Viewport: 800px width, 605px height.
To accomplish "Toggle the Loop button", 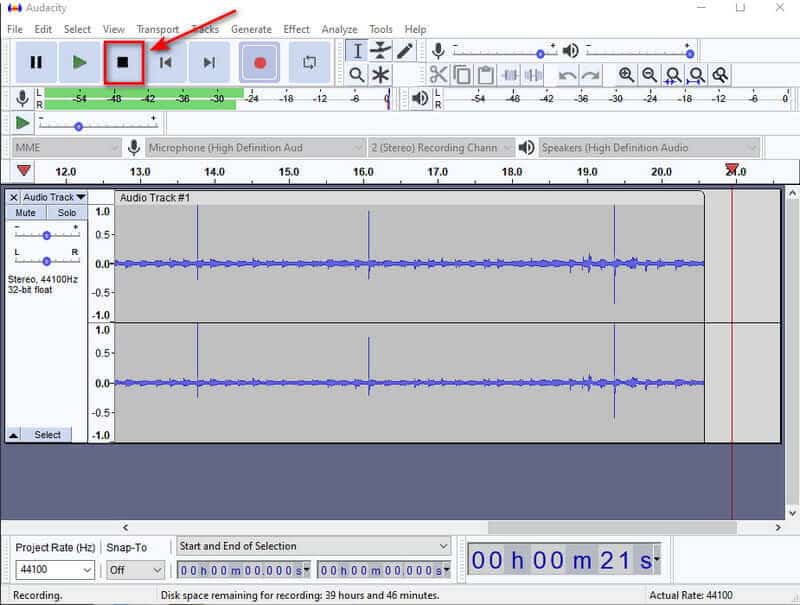I will (x=309, y=63).
